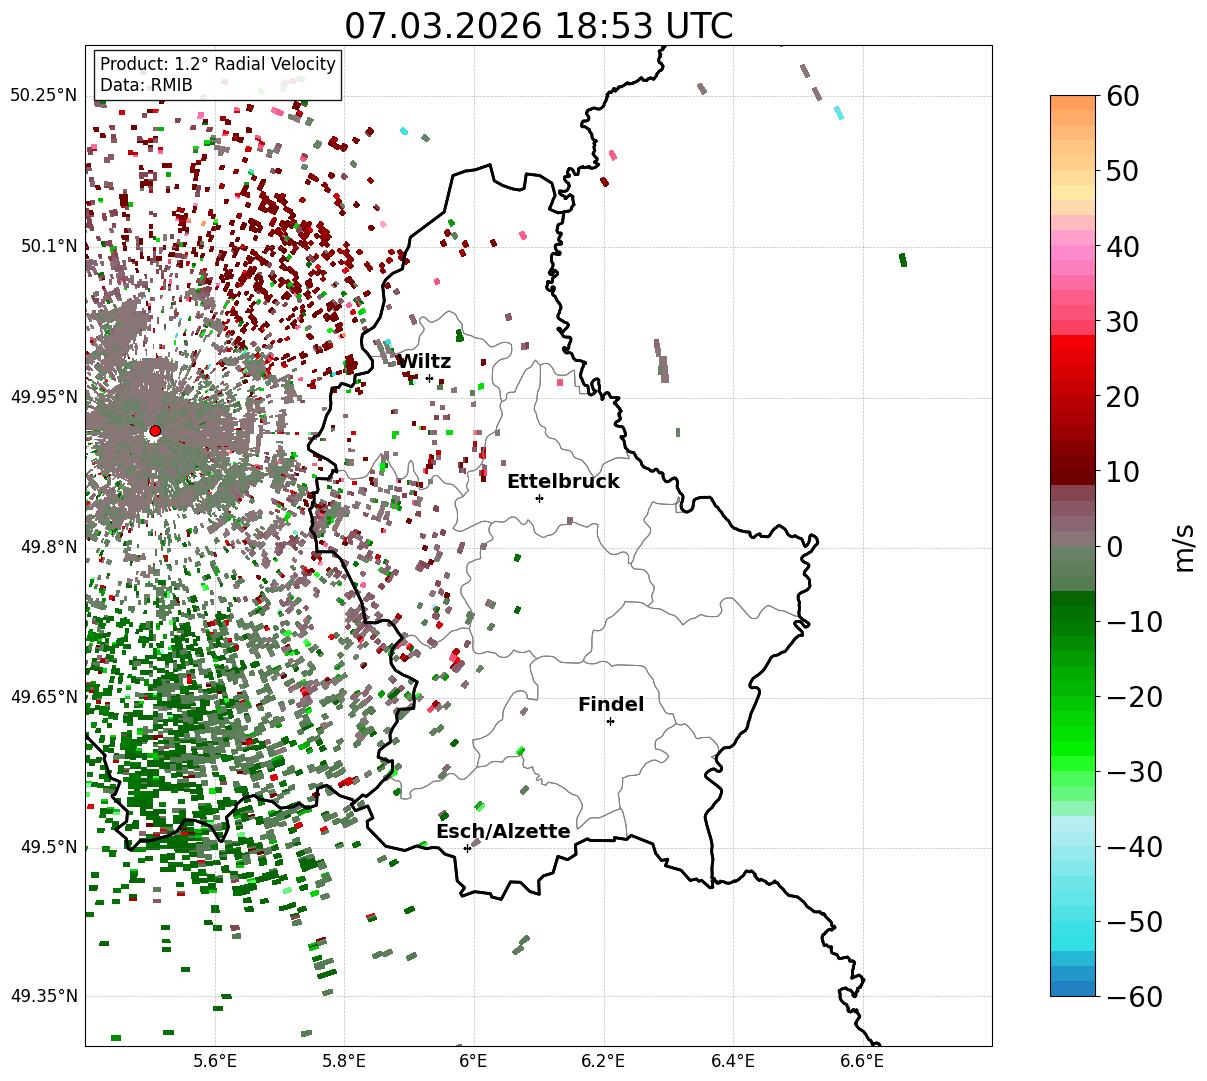This screenshot has height=1081, width=1207.
Task: Click the 6.2°E longitude tick label
Action: tap(603, 1061)
